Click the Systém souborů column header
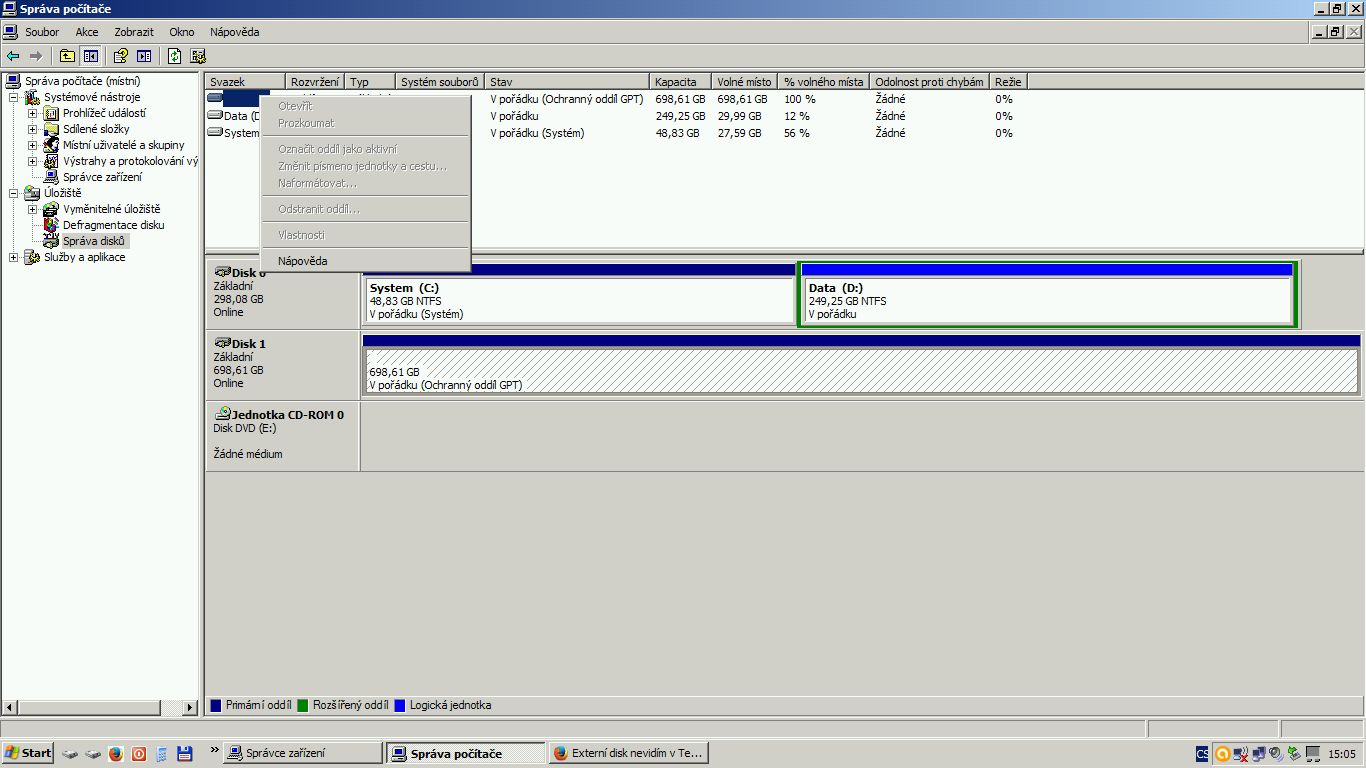The image size is (1366, 768). [440, 81]
